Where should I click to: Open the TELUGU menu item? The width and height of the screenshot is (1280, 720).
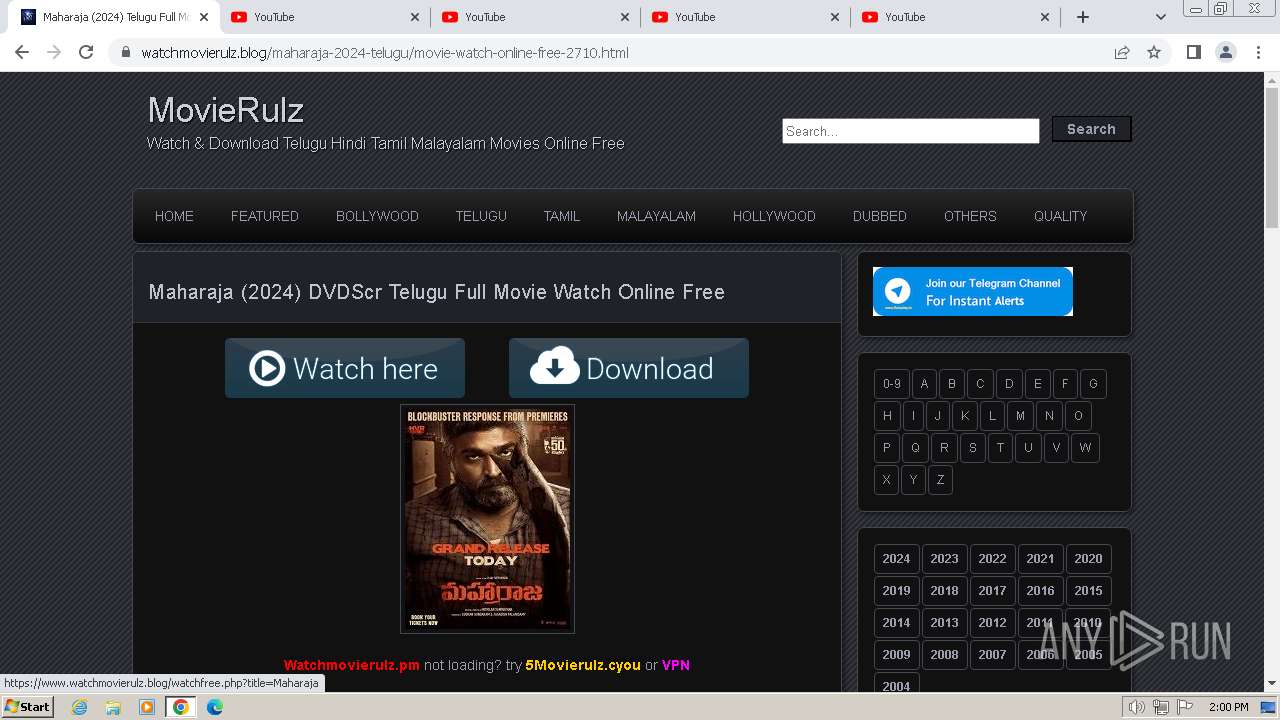click(481, 216)
